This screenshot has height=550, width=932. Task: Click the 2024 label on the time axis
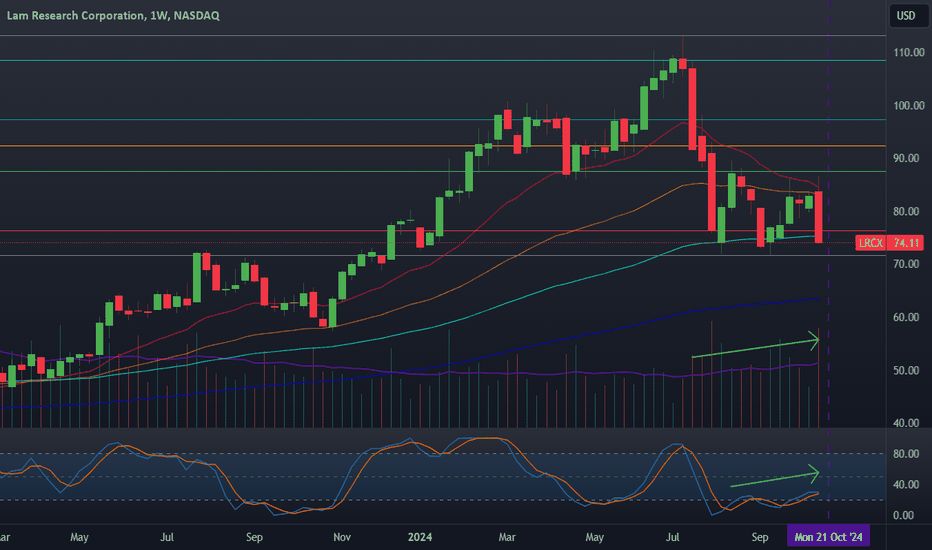[420, 537]
